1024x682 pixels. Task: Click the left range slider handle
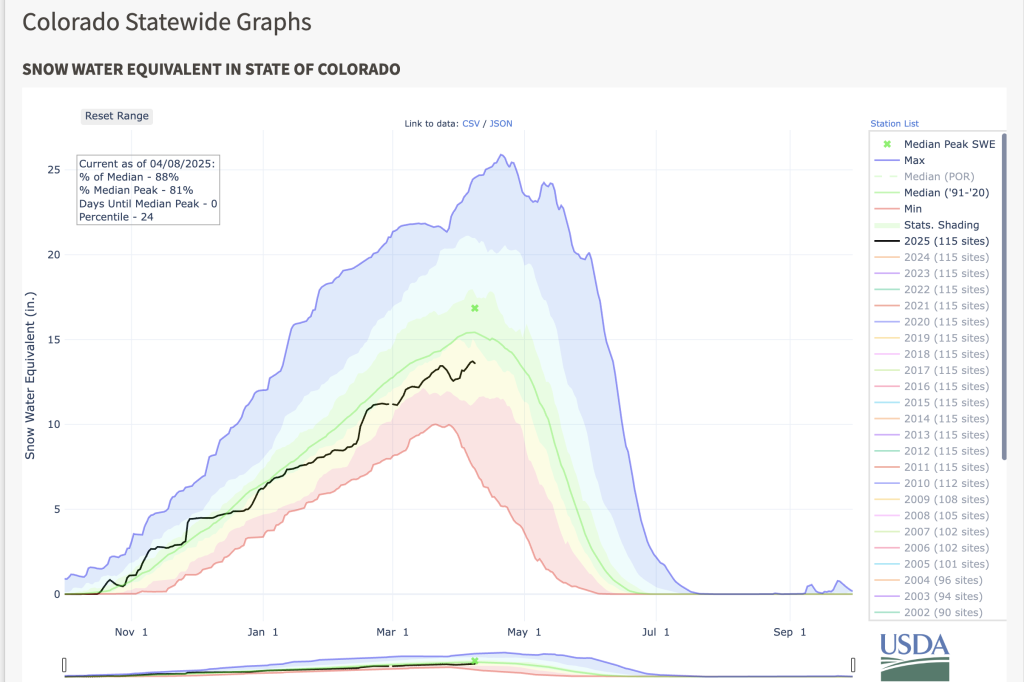click(x=64, y=665)
